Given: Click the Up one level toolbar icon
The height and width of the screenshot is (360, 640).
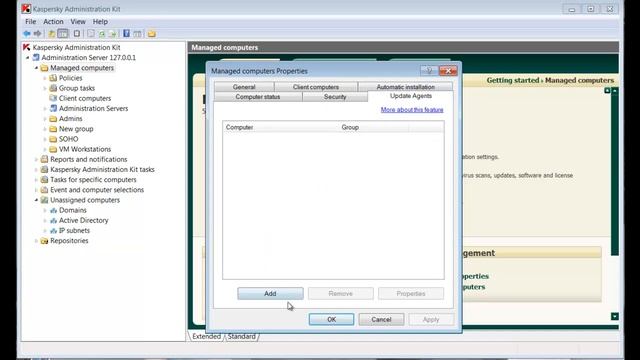Looking at the screenshot, I should pyautogui.click(x=52, y=33).
